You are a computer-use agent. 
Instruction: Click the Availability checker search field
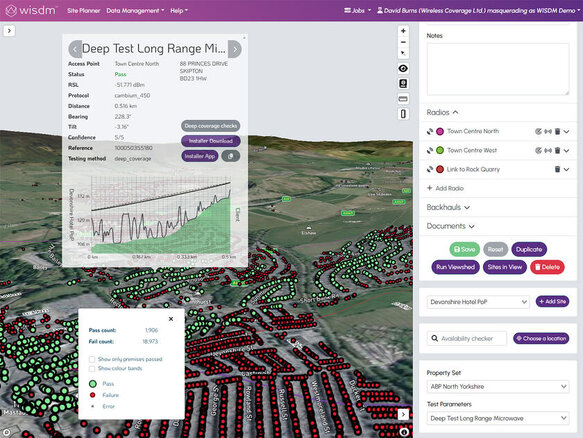point(467,338)
